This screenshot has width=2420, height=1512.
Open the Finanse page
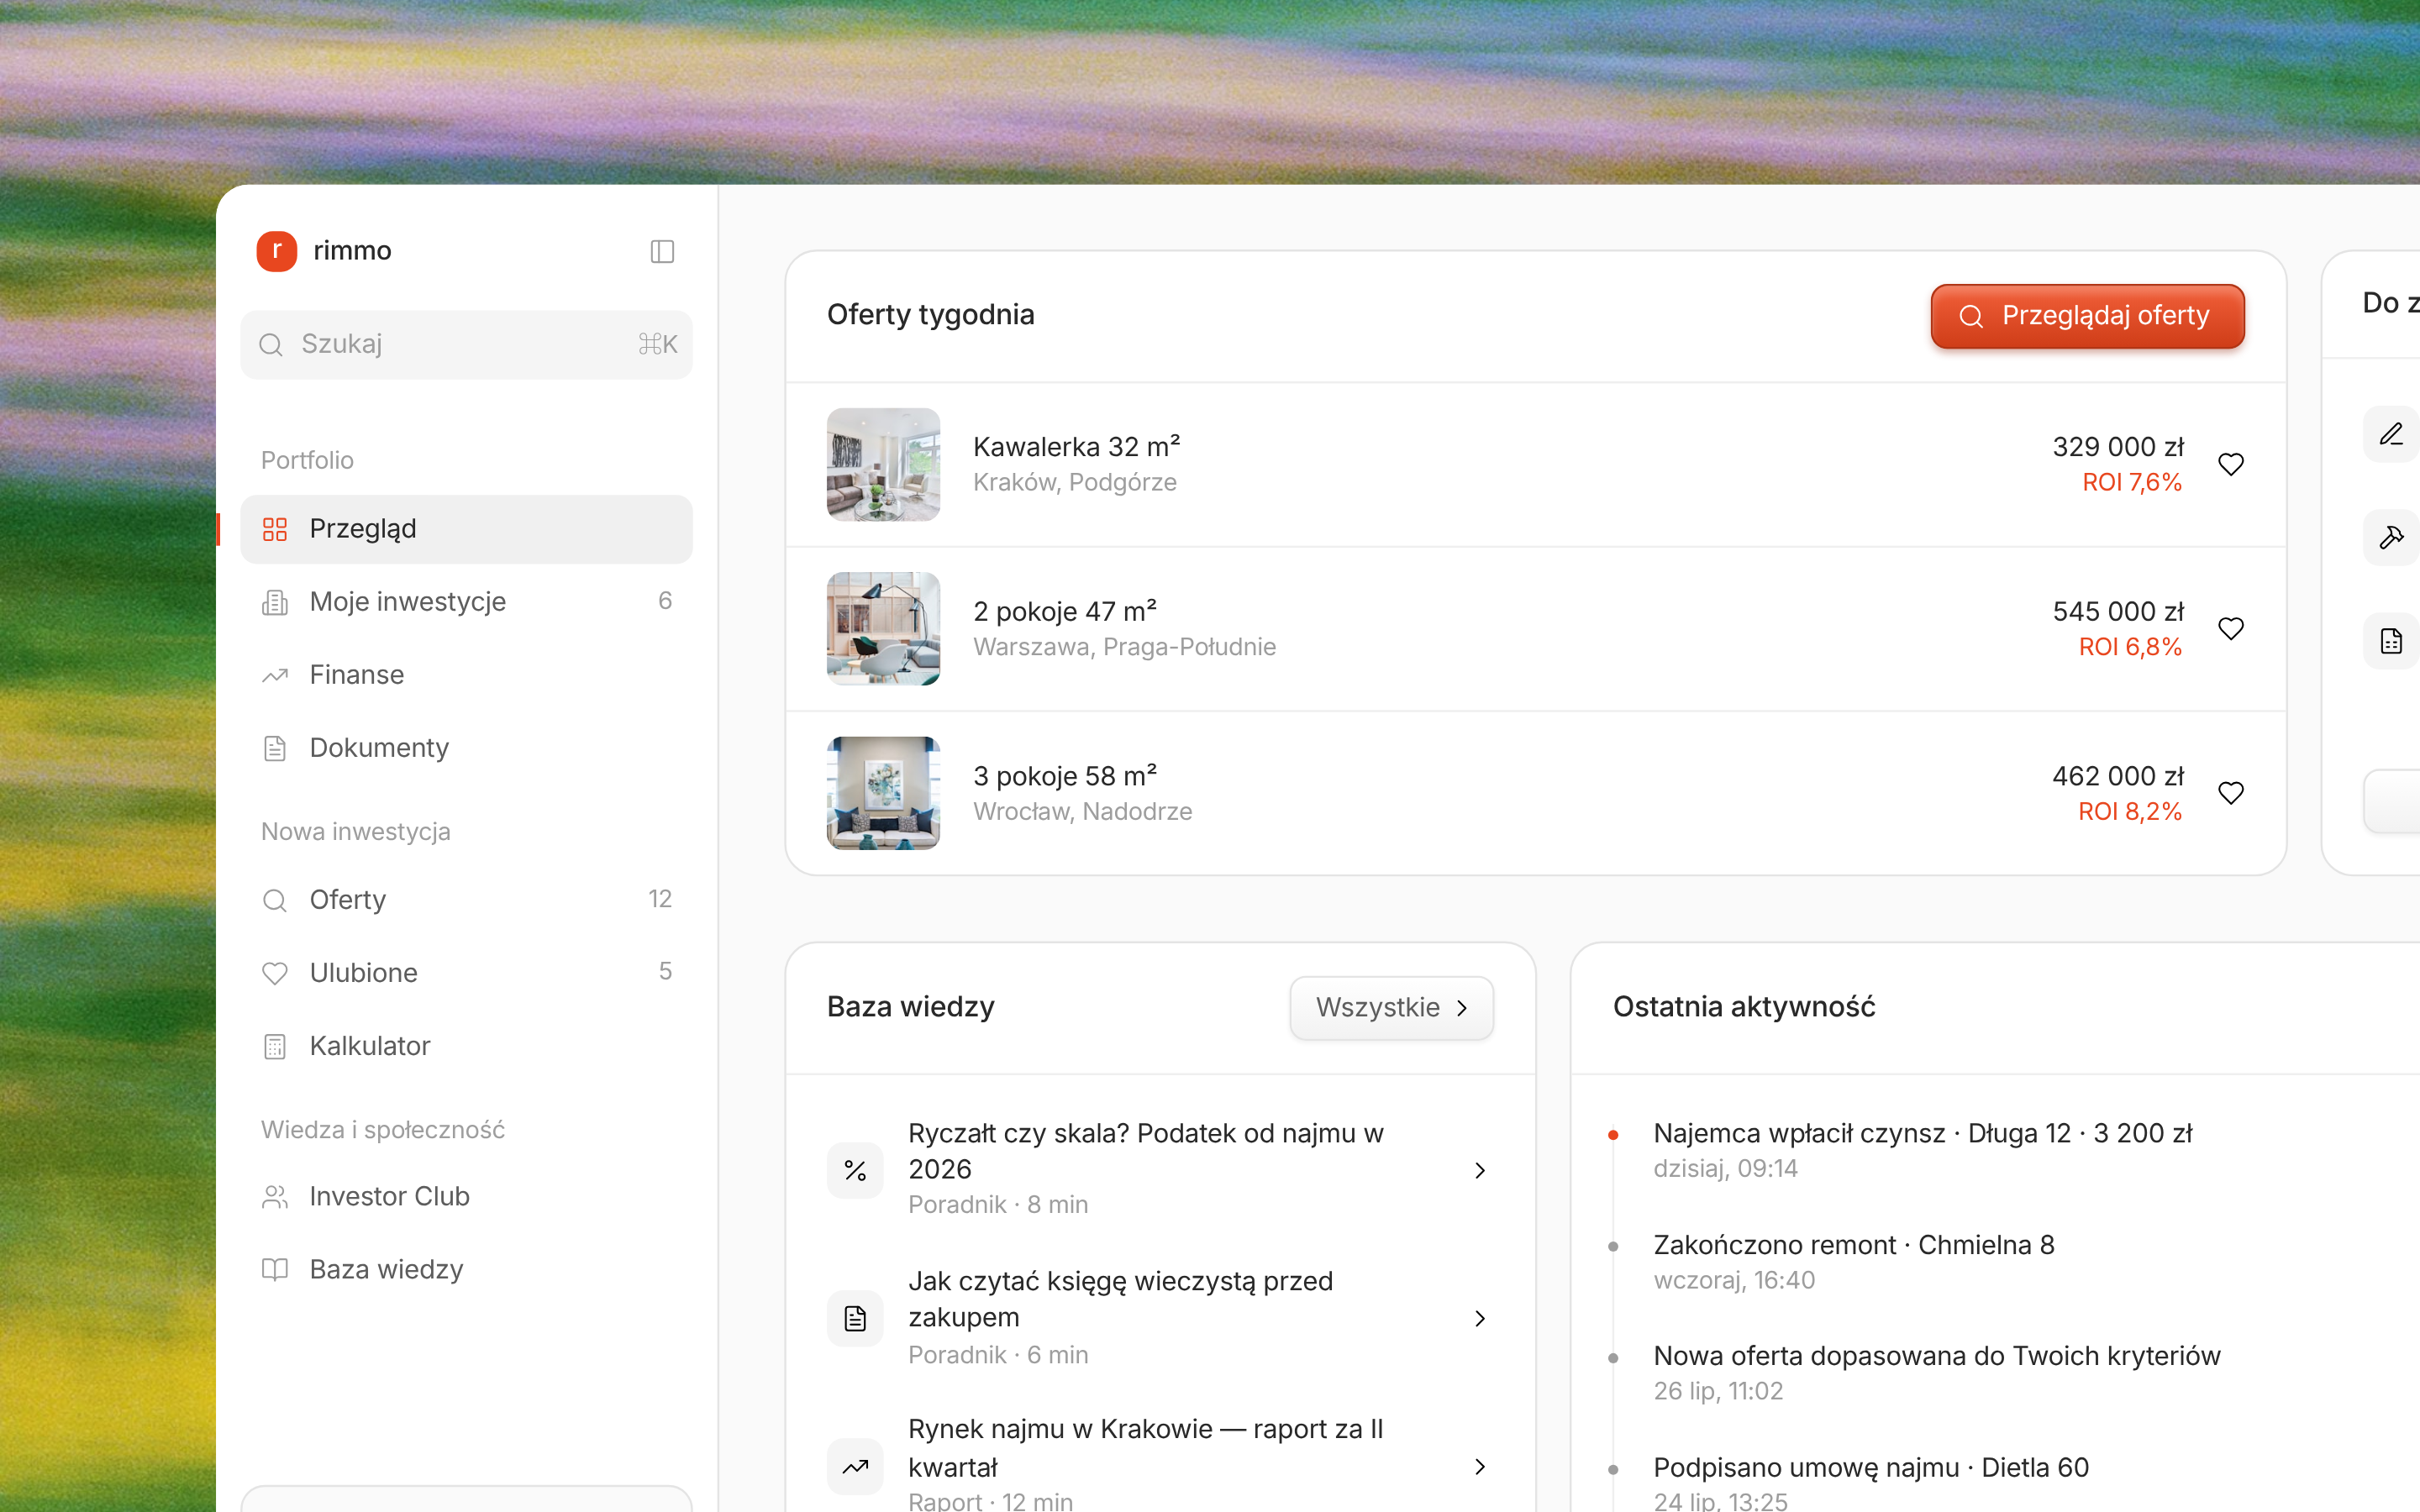coord(466,675)
